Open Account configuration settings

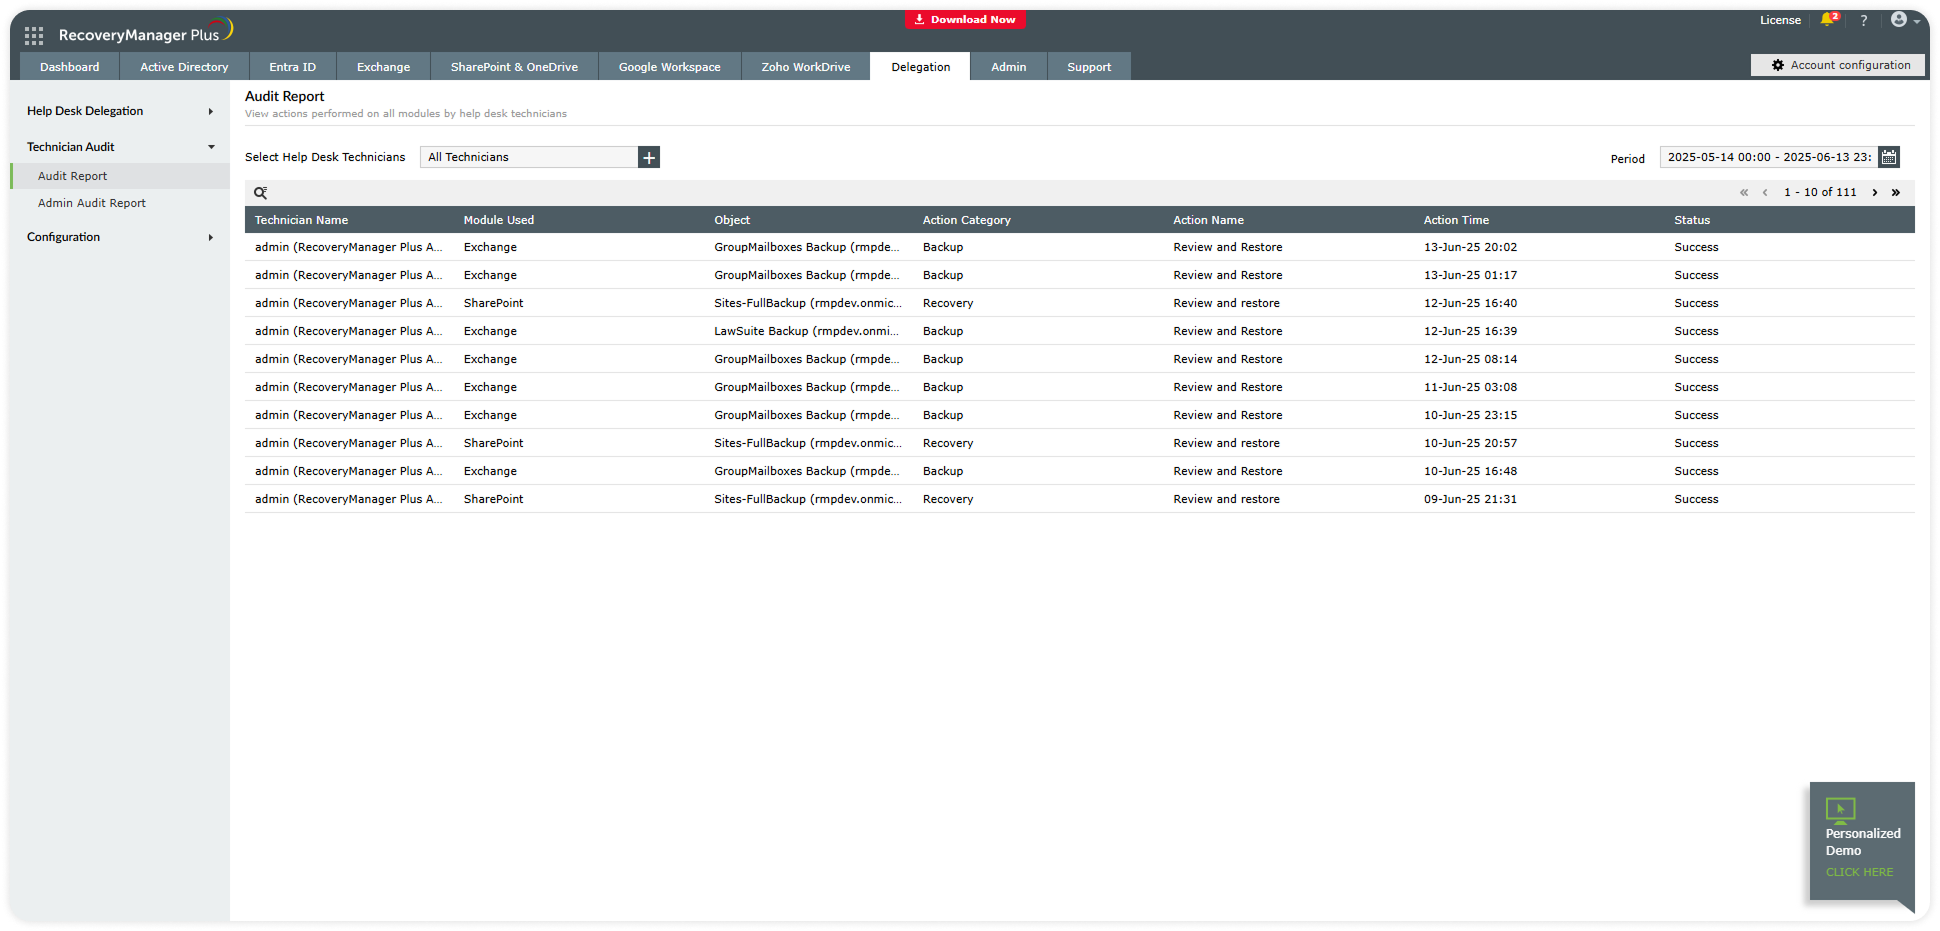1840,65
